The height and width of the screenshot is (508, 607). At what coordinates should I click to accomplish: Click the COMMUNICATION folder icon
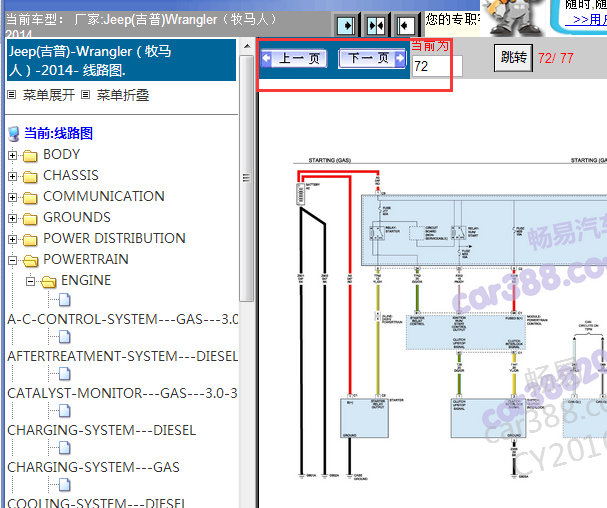(30, 197)
